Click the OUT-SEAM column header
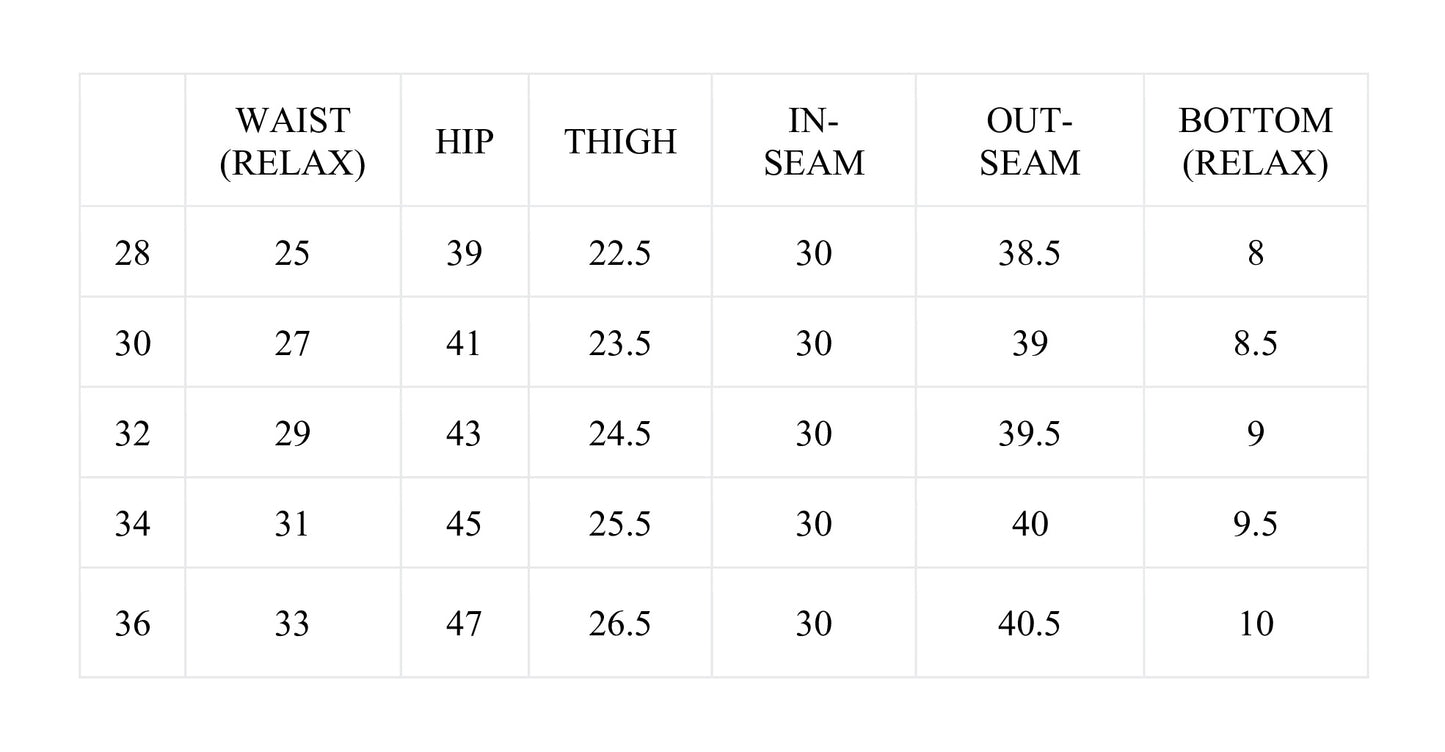The image size is (1445, 752). click(x=1029, y=141)
